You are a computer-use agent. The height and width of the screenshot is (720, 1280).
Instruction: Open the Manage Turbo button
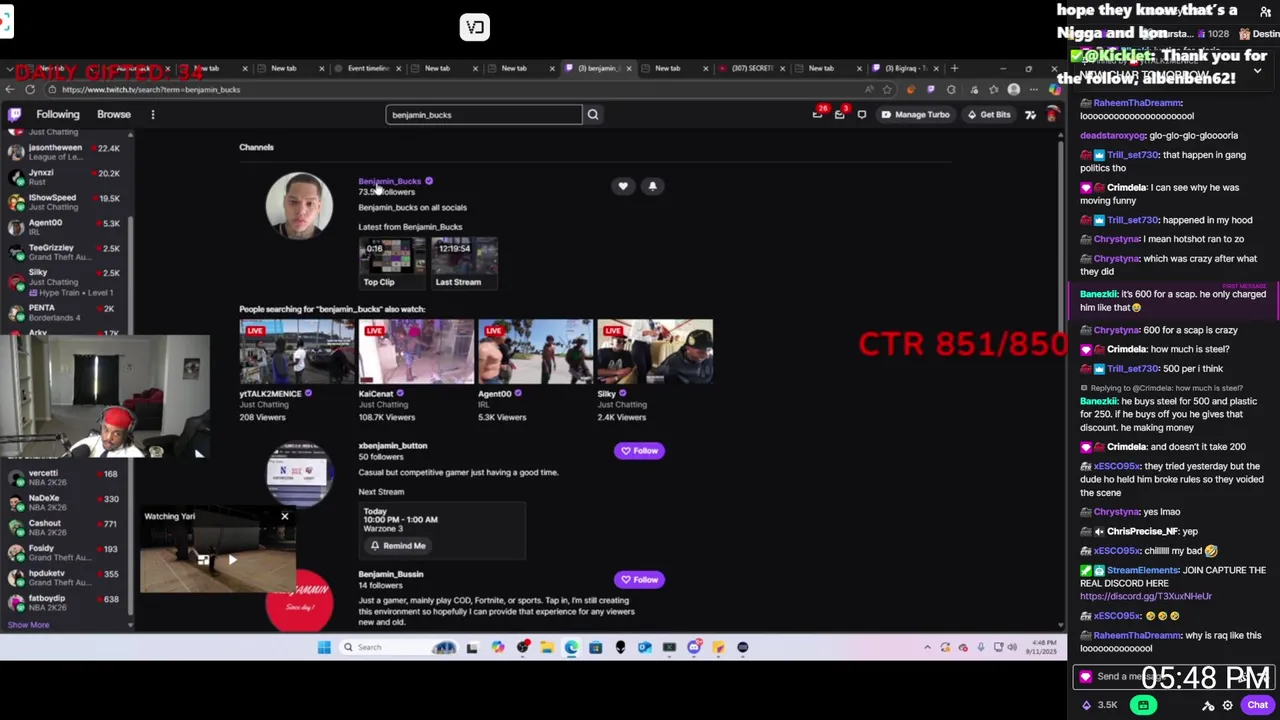click(x=915, y=114)
